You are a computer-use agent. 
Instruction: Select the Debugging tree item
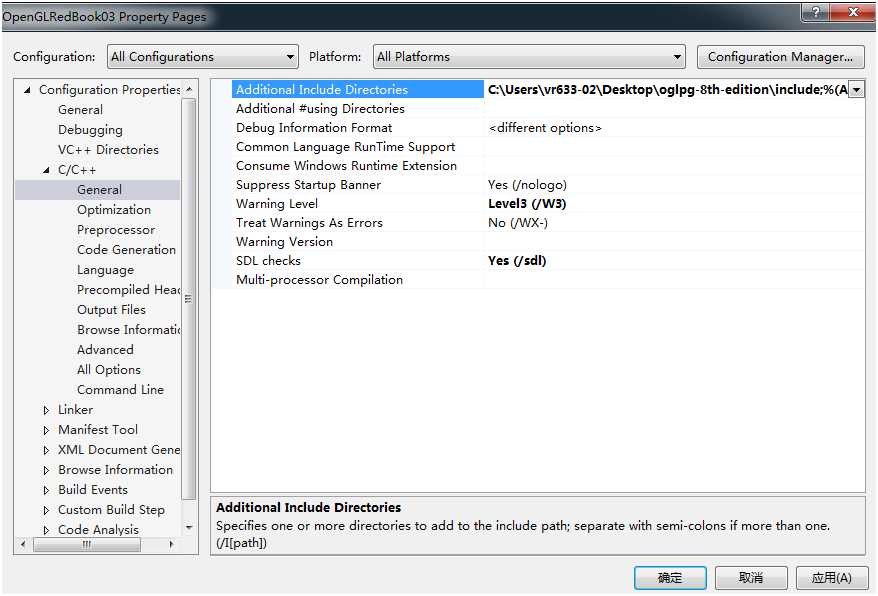click(90, 130)
